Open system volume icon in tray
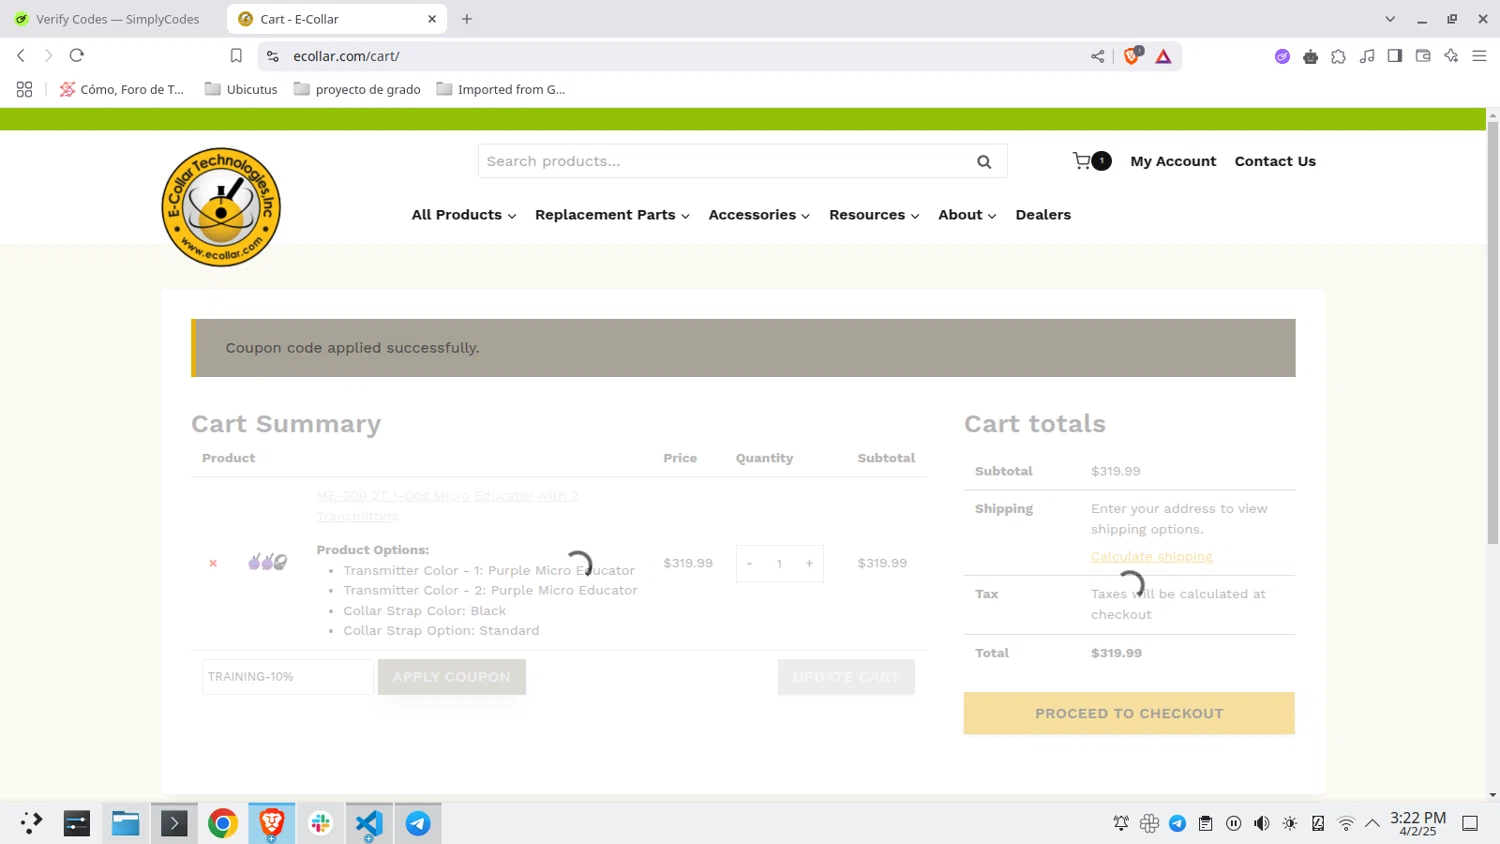The height and width of the screenshot is (844, 1500). [1262, 823]
